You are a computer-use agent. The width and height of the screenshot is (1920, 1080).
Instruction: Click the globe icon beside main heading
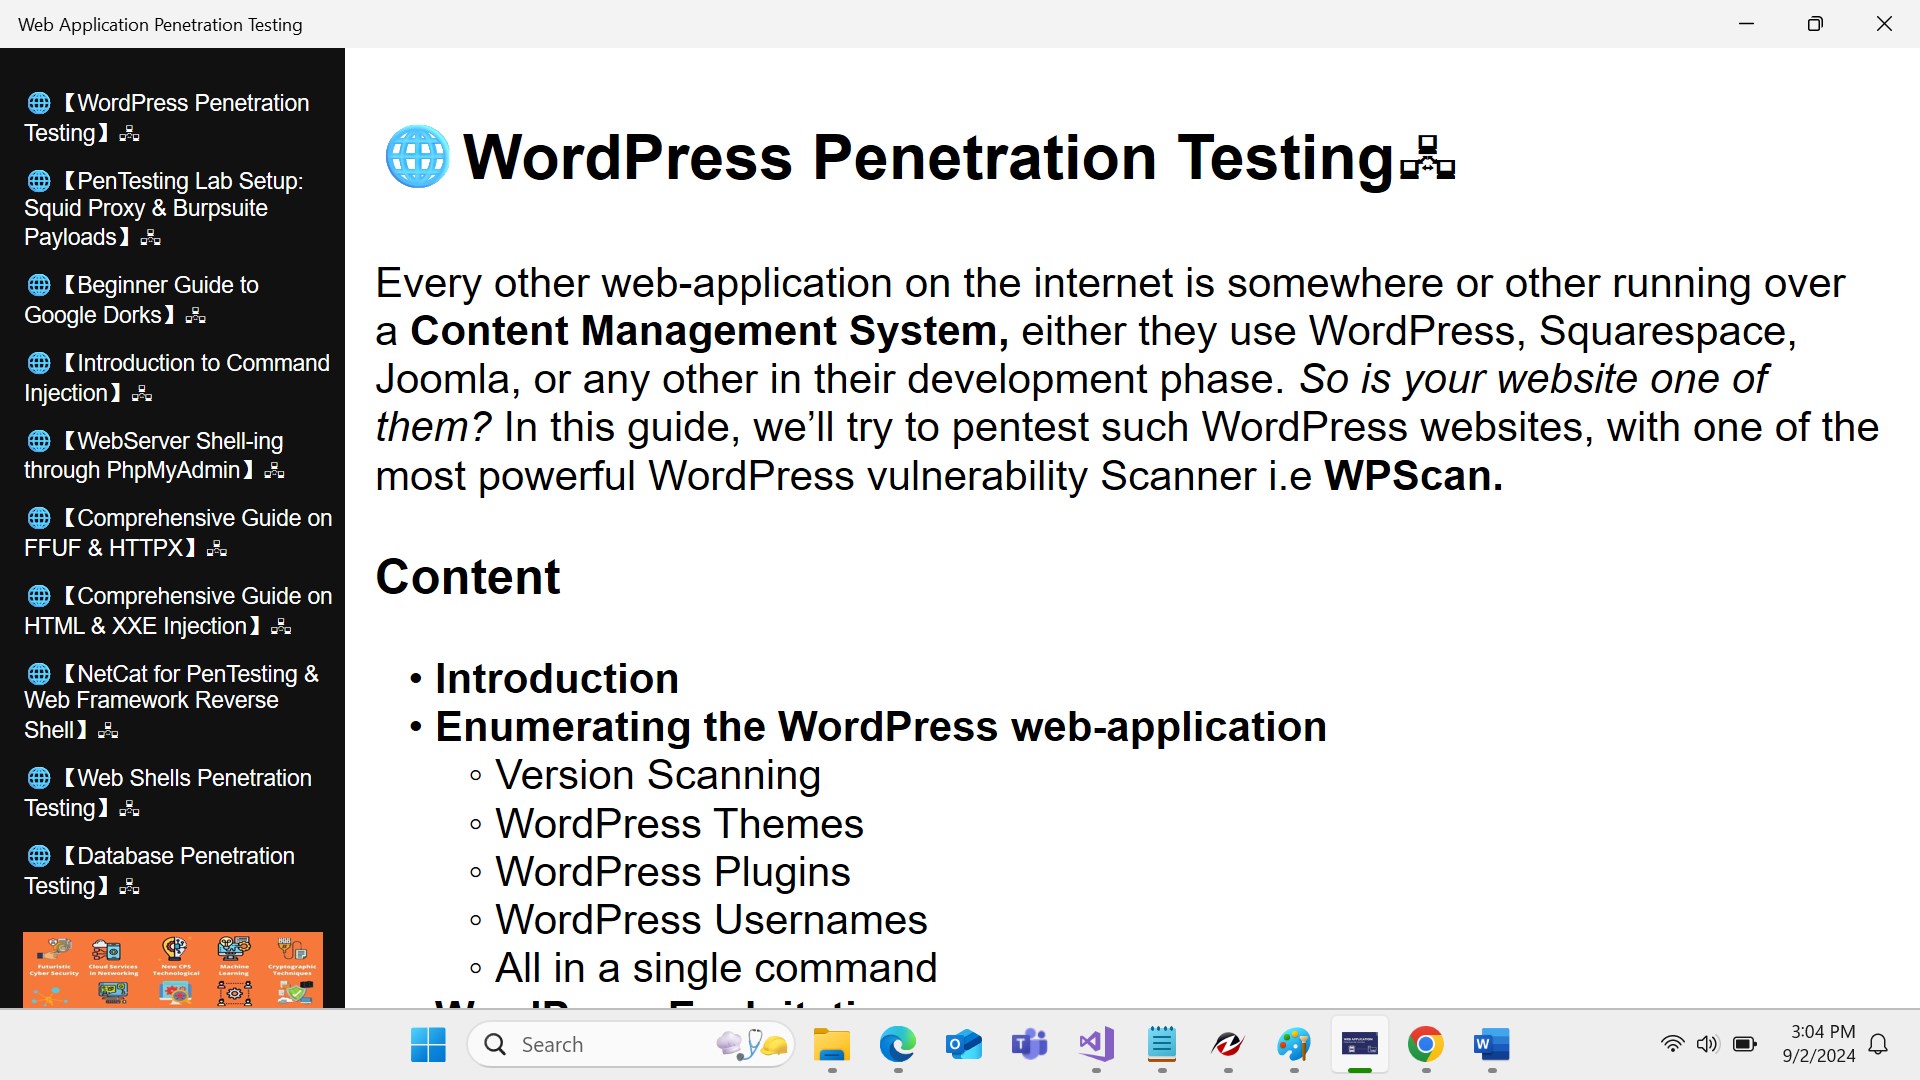417,157
